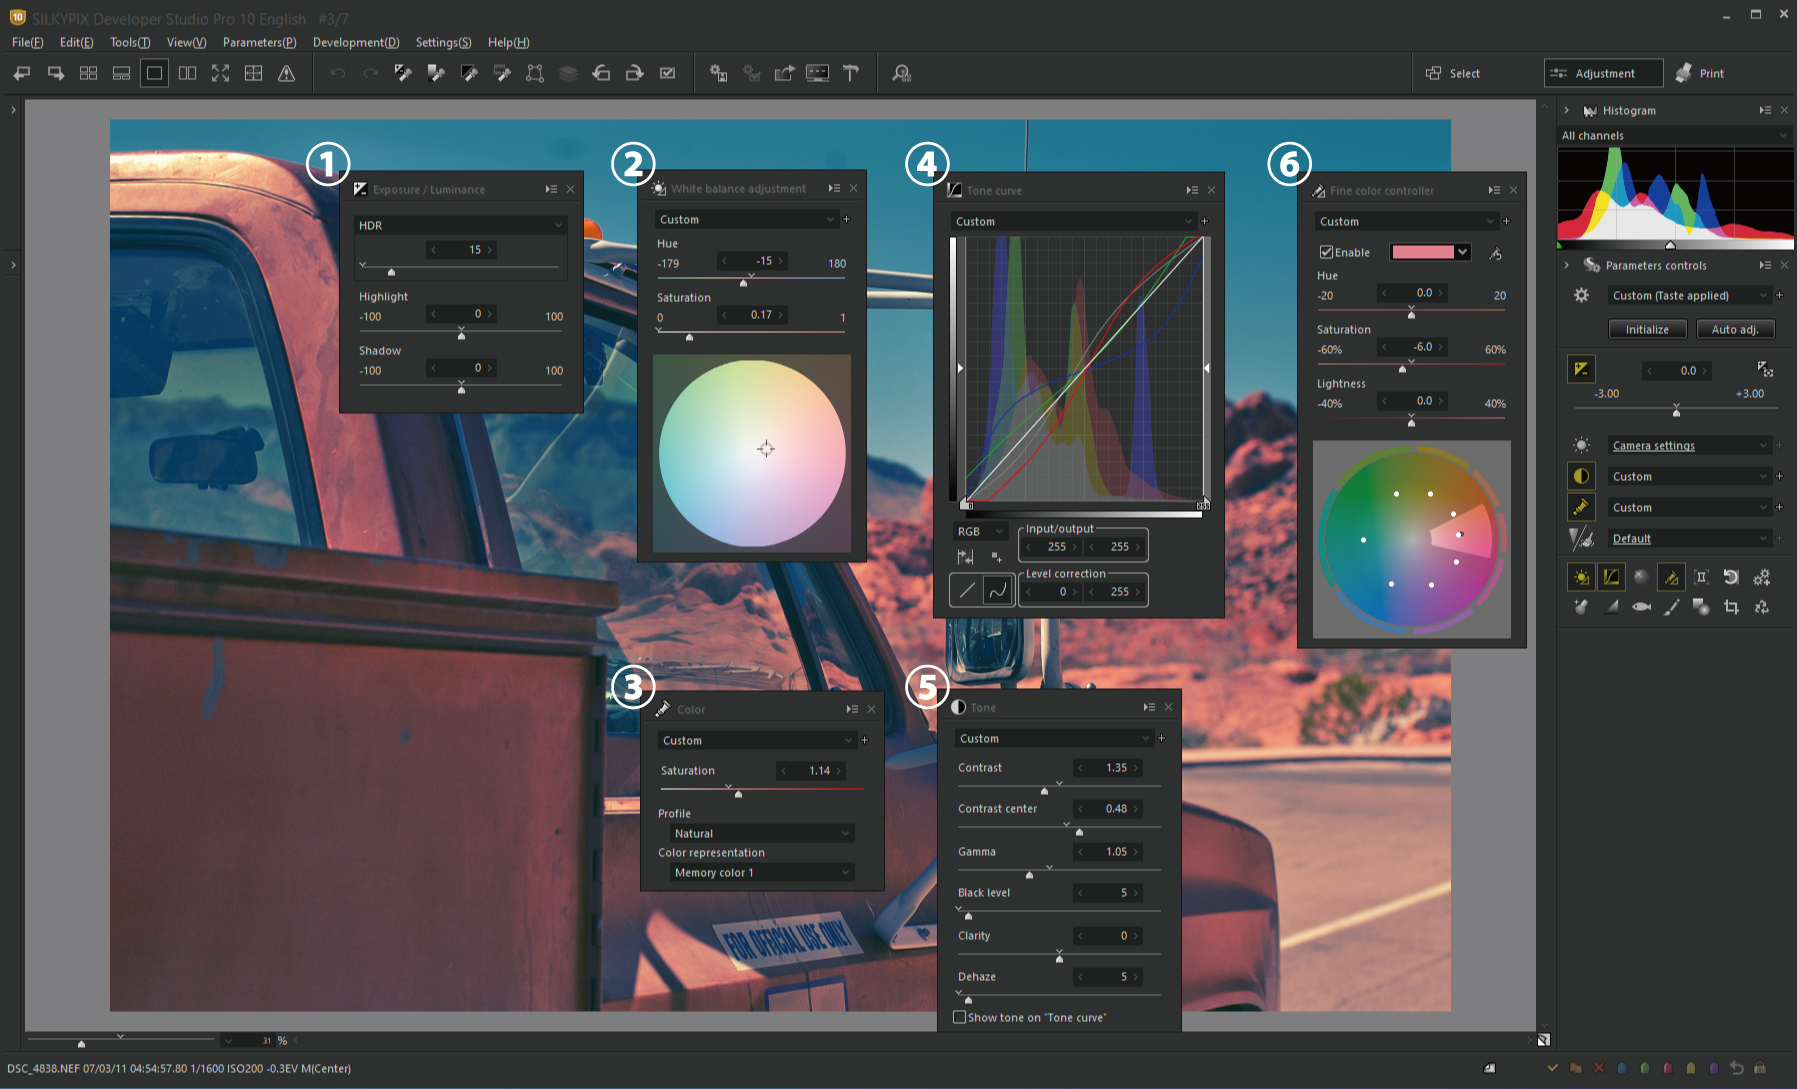Click the Contrast value field showing 1.35
Screen dimensions: 1797x1089
(1108, 768)
